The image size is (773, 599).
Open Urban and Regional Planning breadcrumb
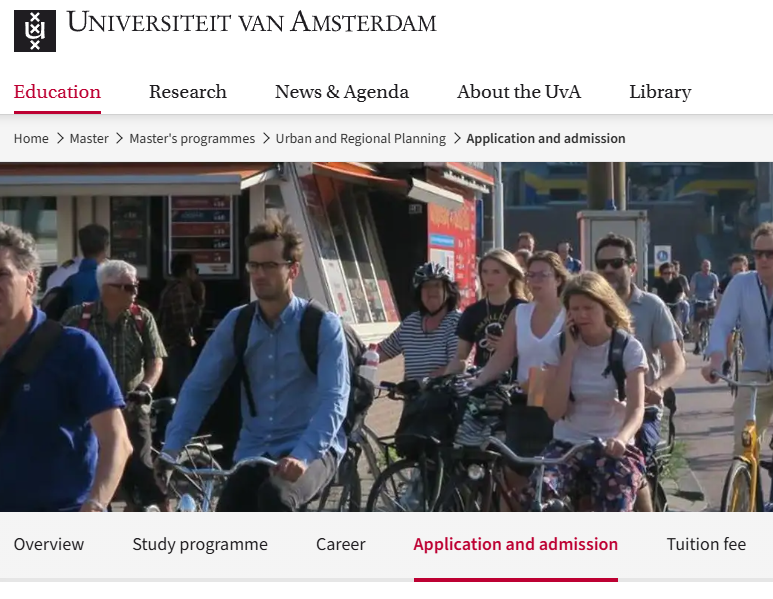[x=360, y=139]
